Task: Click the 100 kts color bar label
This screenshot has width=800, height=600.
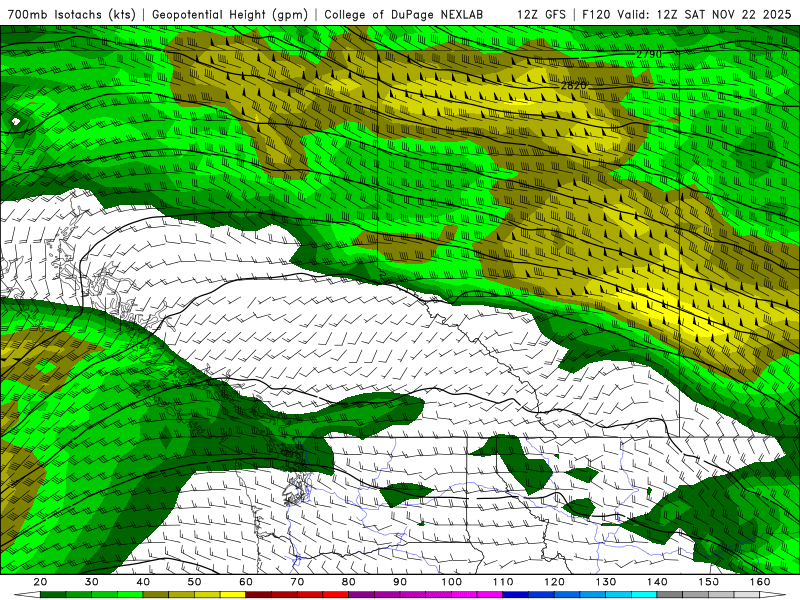Action: click(x=452, y=582)
